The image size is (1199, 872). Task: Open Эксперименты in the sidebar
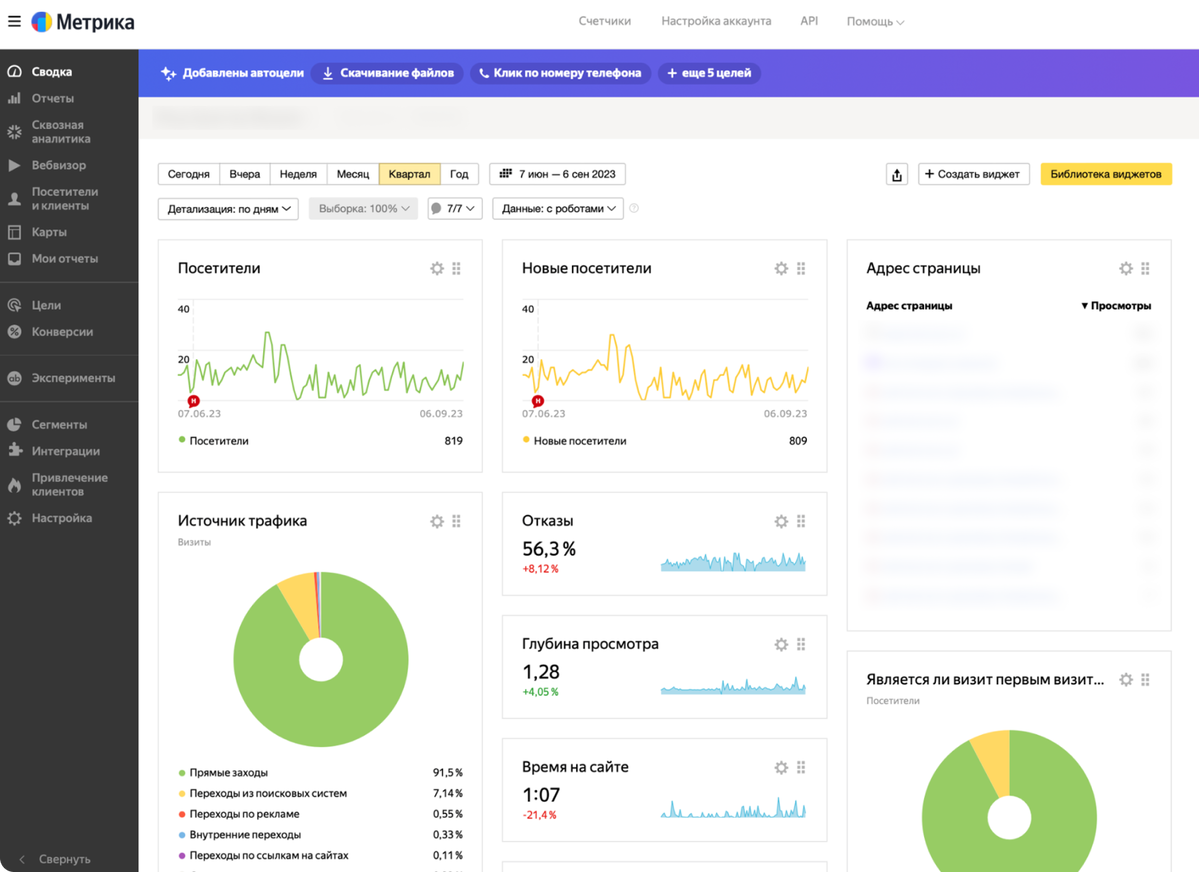tap(73, 378)
